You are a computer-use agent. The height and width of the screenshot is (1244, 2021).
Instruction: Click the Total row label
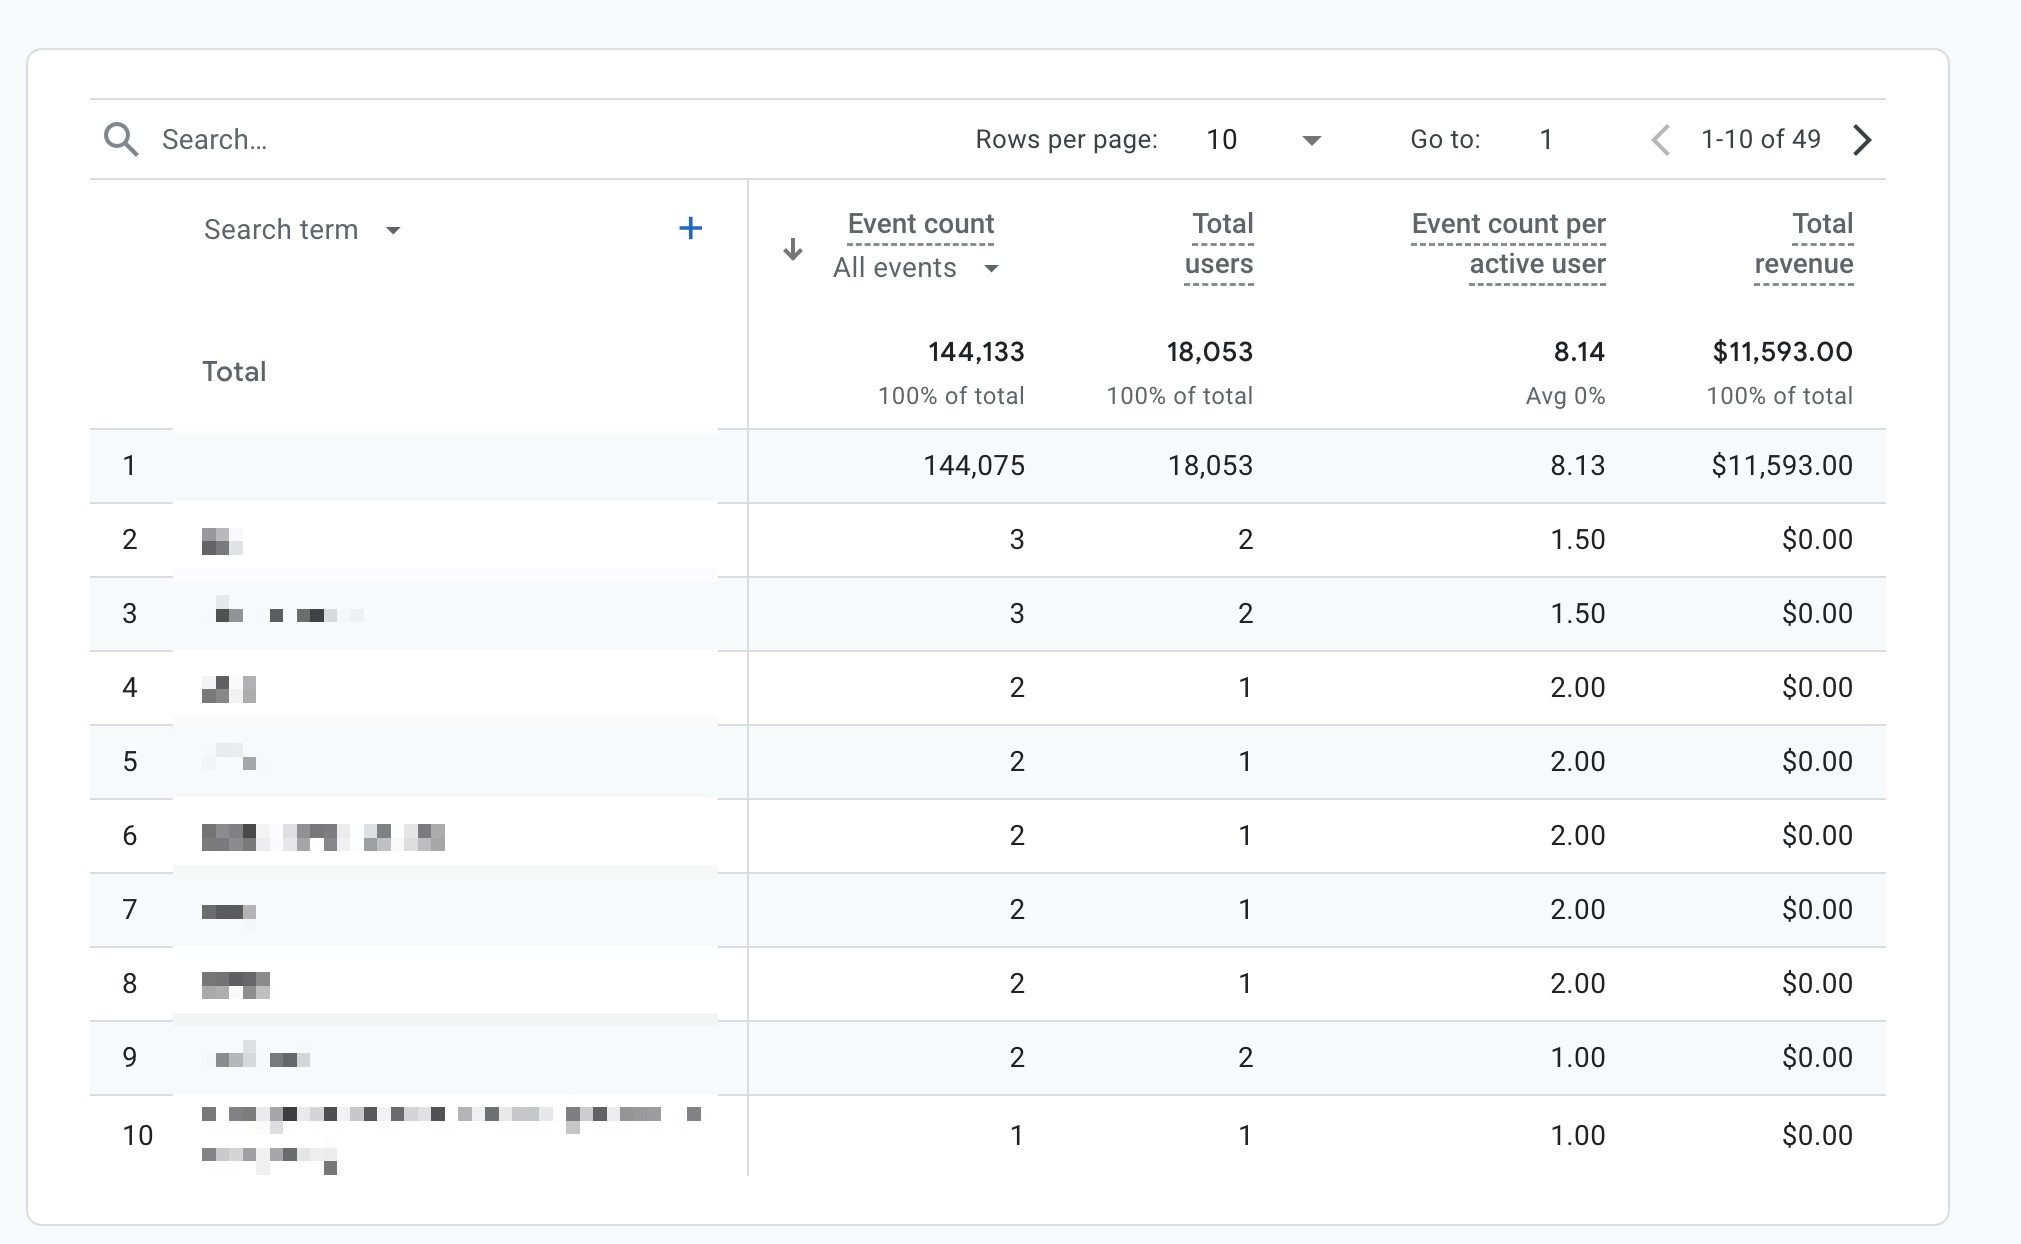(x=234, y=372)
